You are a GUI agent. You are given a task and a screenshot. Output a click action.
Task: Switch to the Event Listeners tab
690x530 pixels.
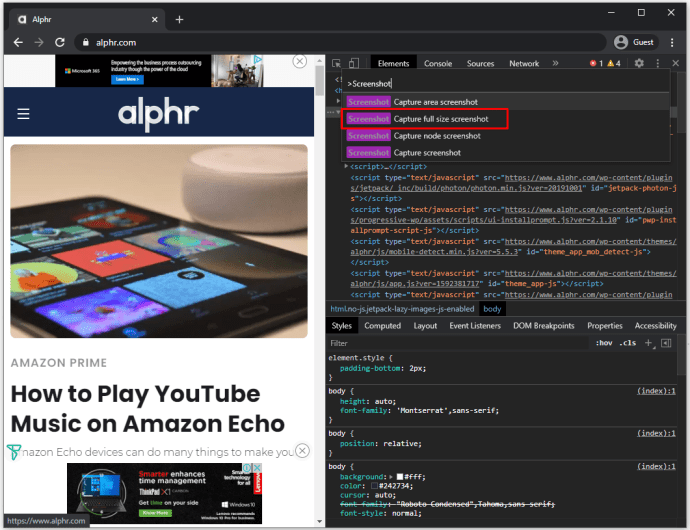coord(475,326)
